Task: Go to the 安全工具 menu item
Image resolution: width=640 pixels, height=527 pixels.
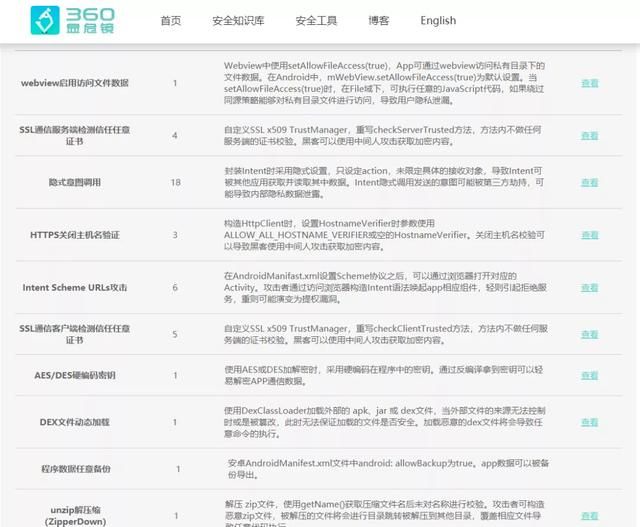Action: (x=316, y=20)
